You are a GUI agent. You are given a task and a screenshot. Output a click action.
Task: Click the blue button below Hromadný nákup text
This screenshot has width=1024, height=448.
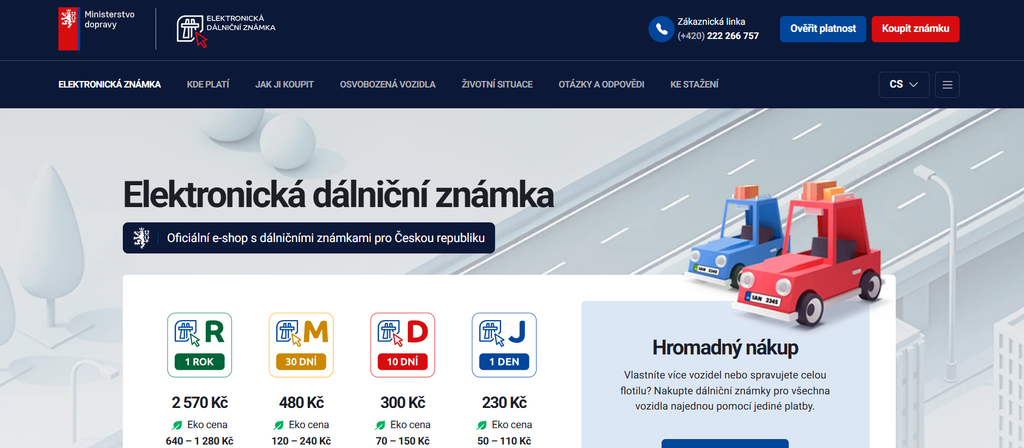pyautogui.click(x=725, y=443)
